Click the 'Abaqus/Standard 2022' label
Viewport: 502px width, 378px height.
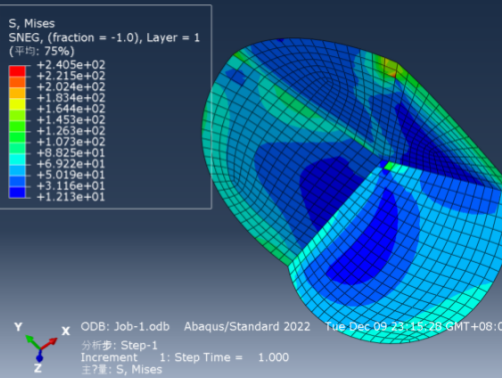click(247, 327)
